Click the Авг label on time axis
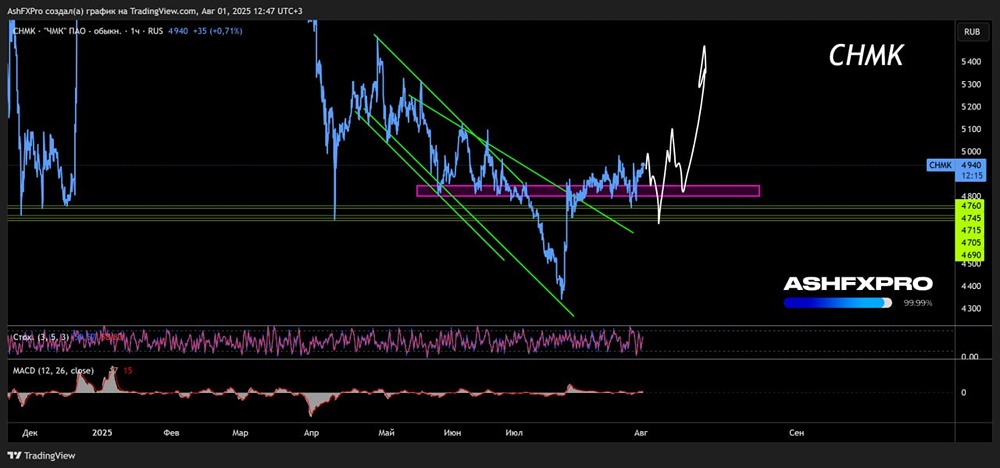1000x468 pixels. [641, 433]
